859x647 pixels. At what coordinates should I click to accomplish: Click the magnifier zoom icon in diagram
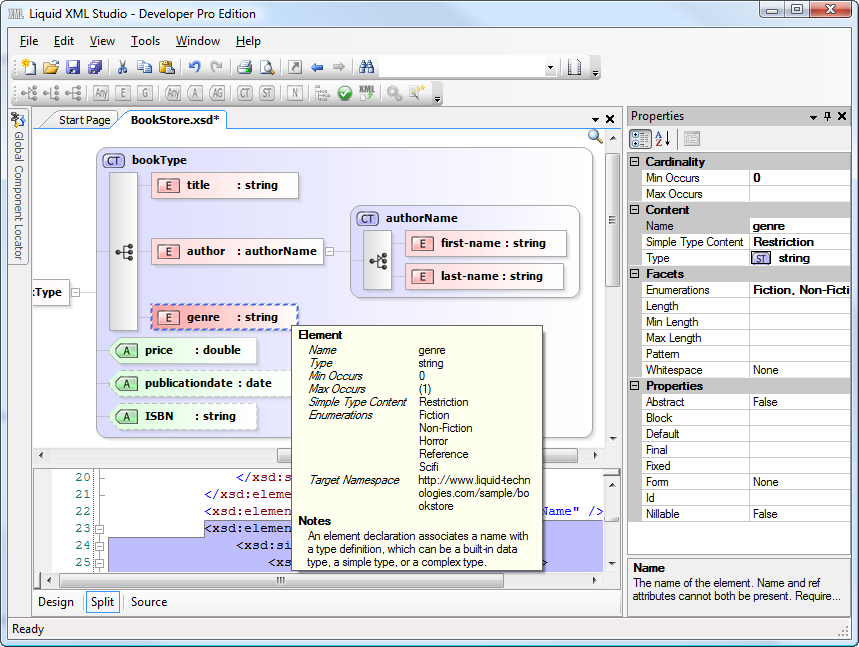[595, 137]
